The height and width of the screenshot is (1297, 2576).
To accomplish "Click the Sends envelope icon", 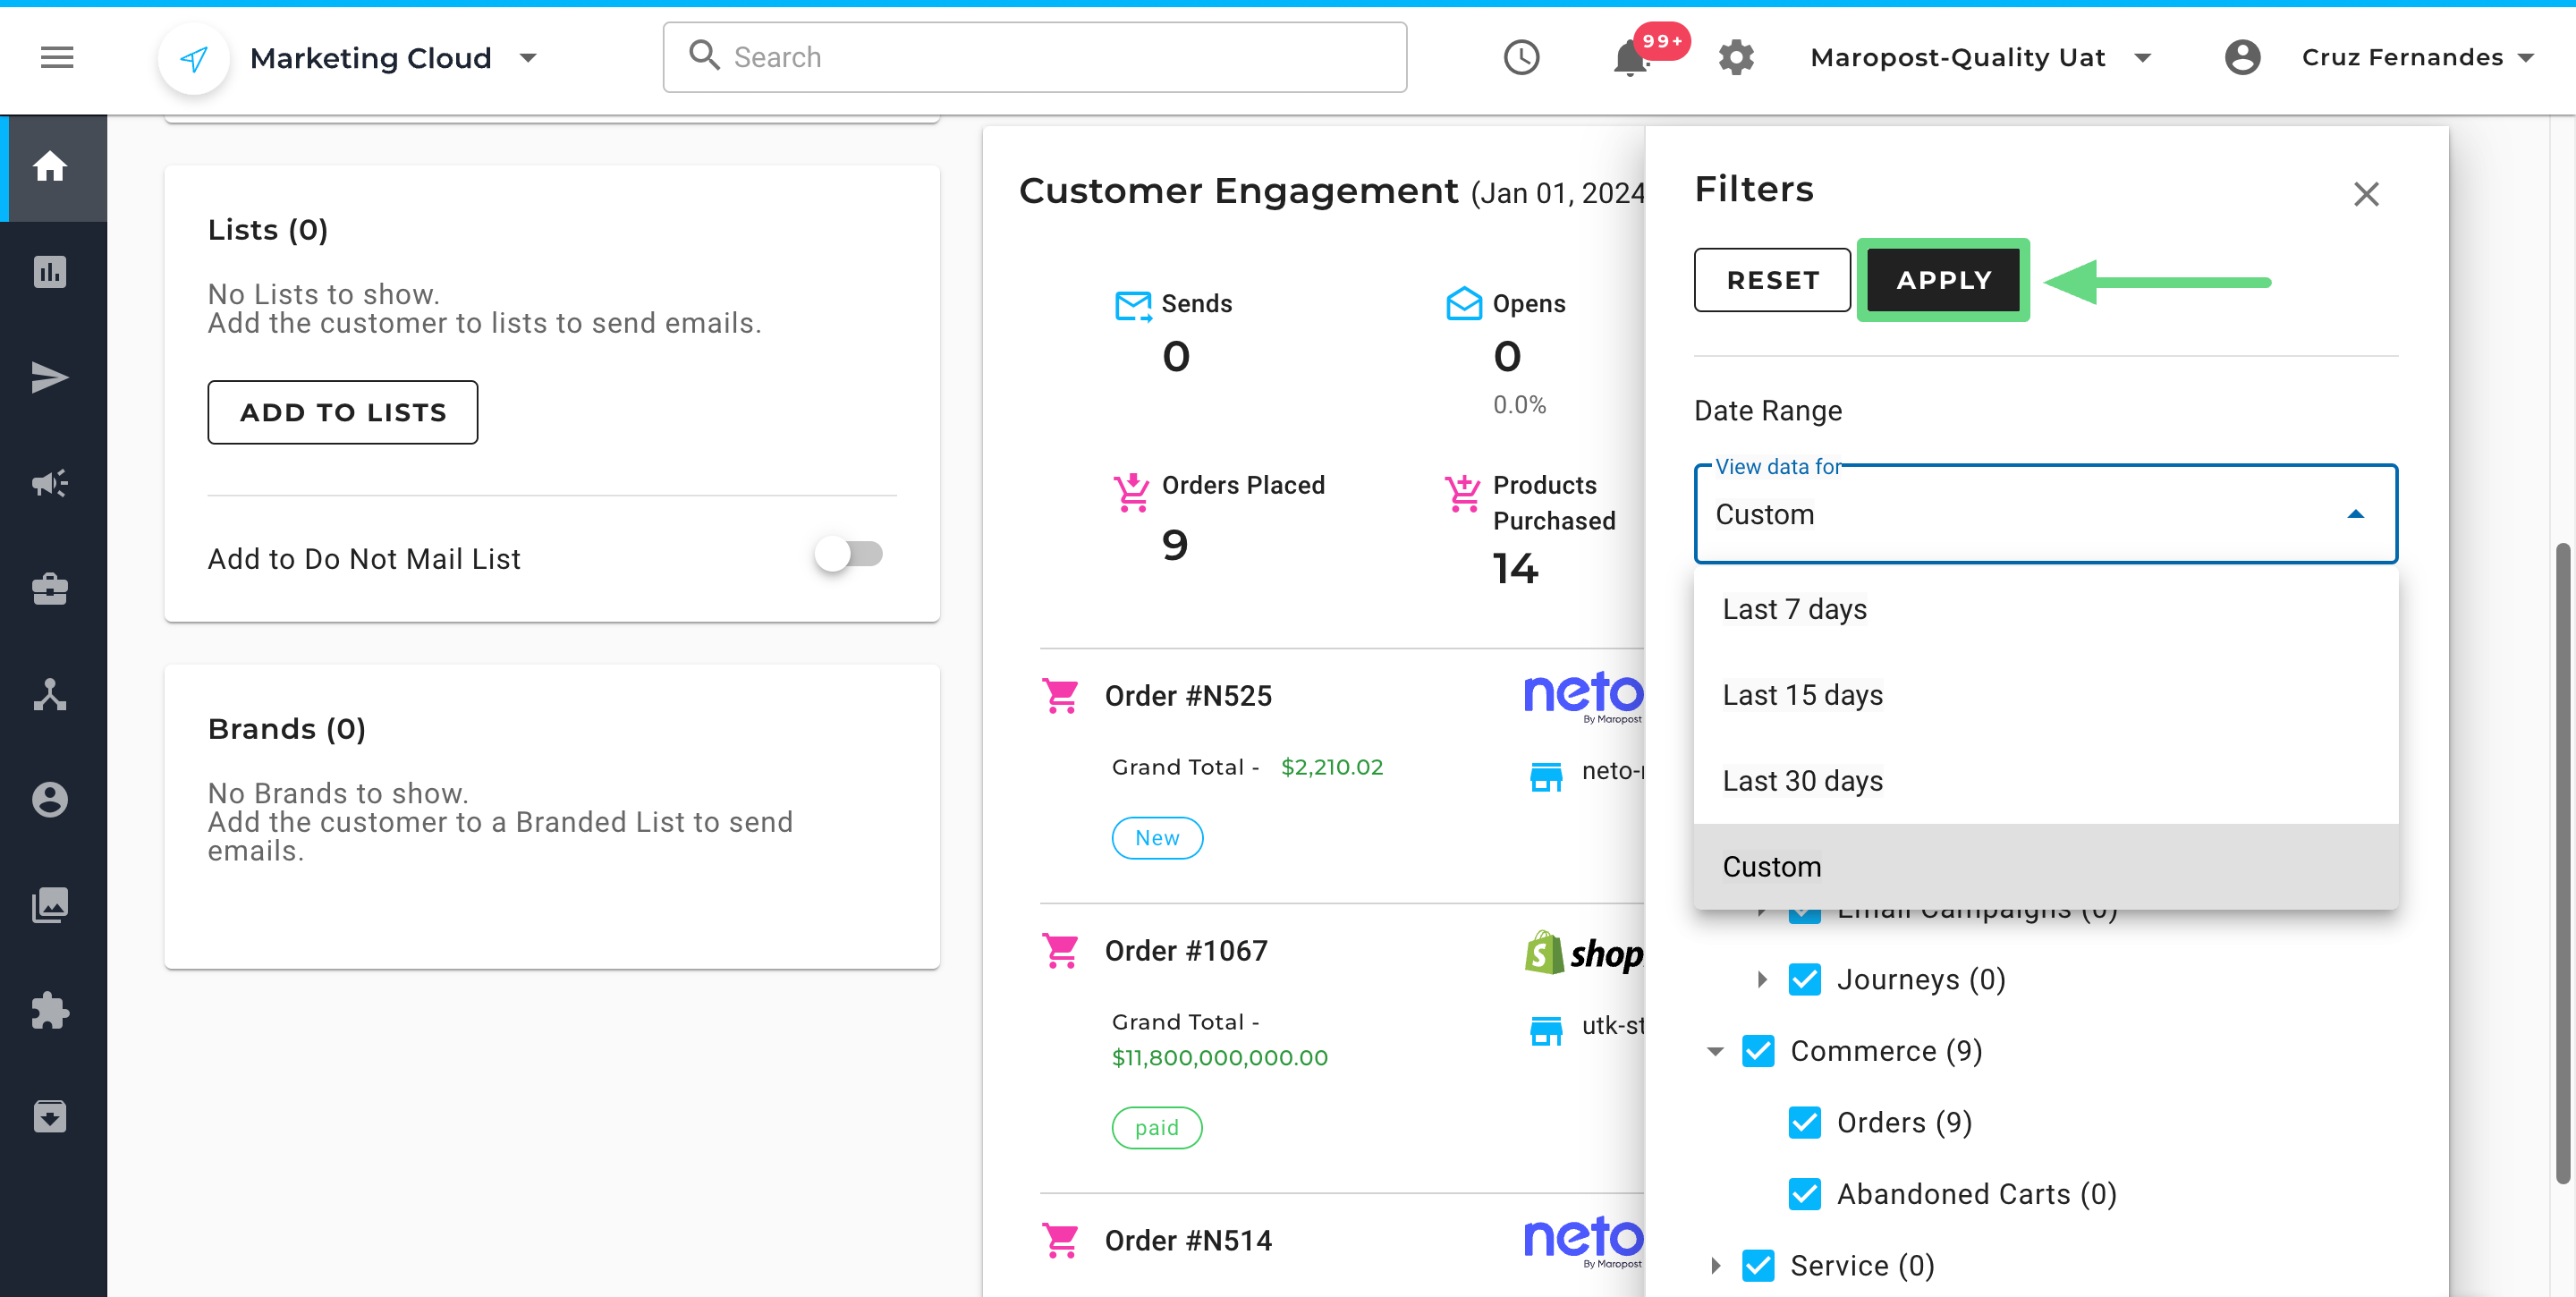I will coord(1132,304).
